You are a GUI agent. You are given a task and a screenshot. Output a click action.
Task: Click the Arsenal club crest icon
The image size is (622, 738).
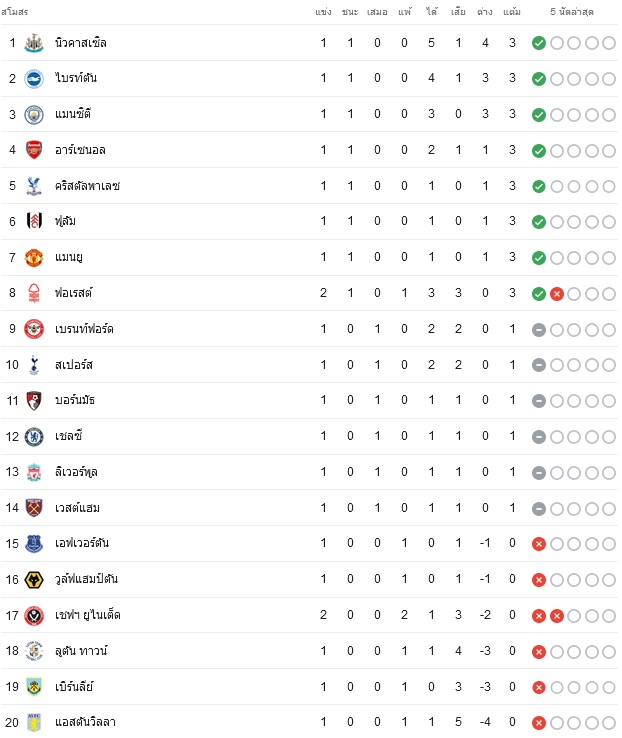[34, 150]
